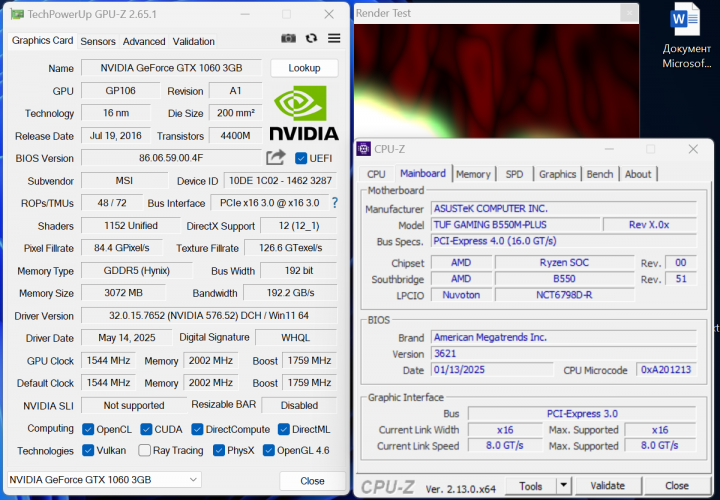Switch to the Validation tab

(193, 41)
